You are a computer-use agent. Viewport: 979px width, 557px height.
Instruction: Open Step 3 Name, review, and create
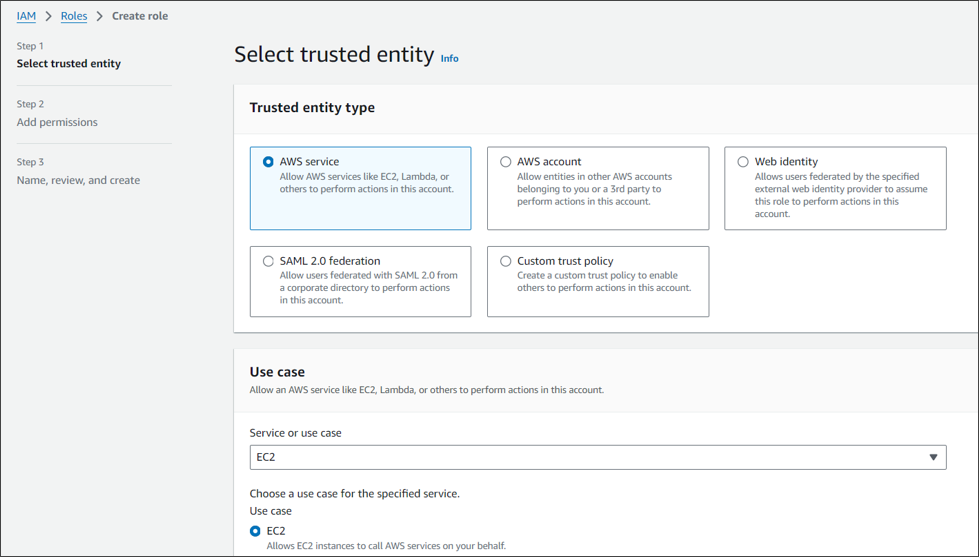point(78,180)
